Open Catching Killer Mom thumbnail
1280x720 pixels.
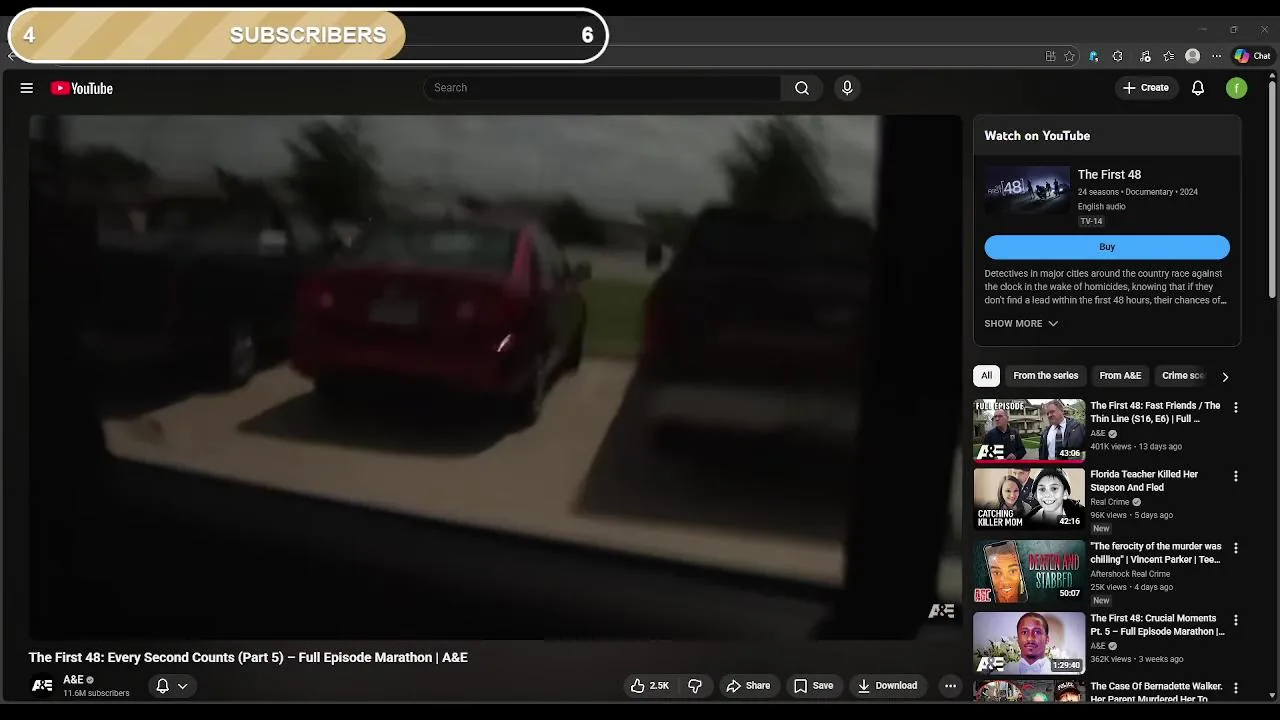(x=1029, y=498)
